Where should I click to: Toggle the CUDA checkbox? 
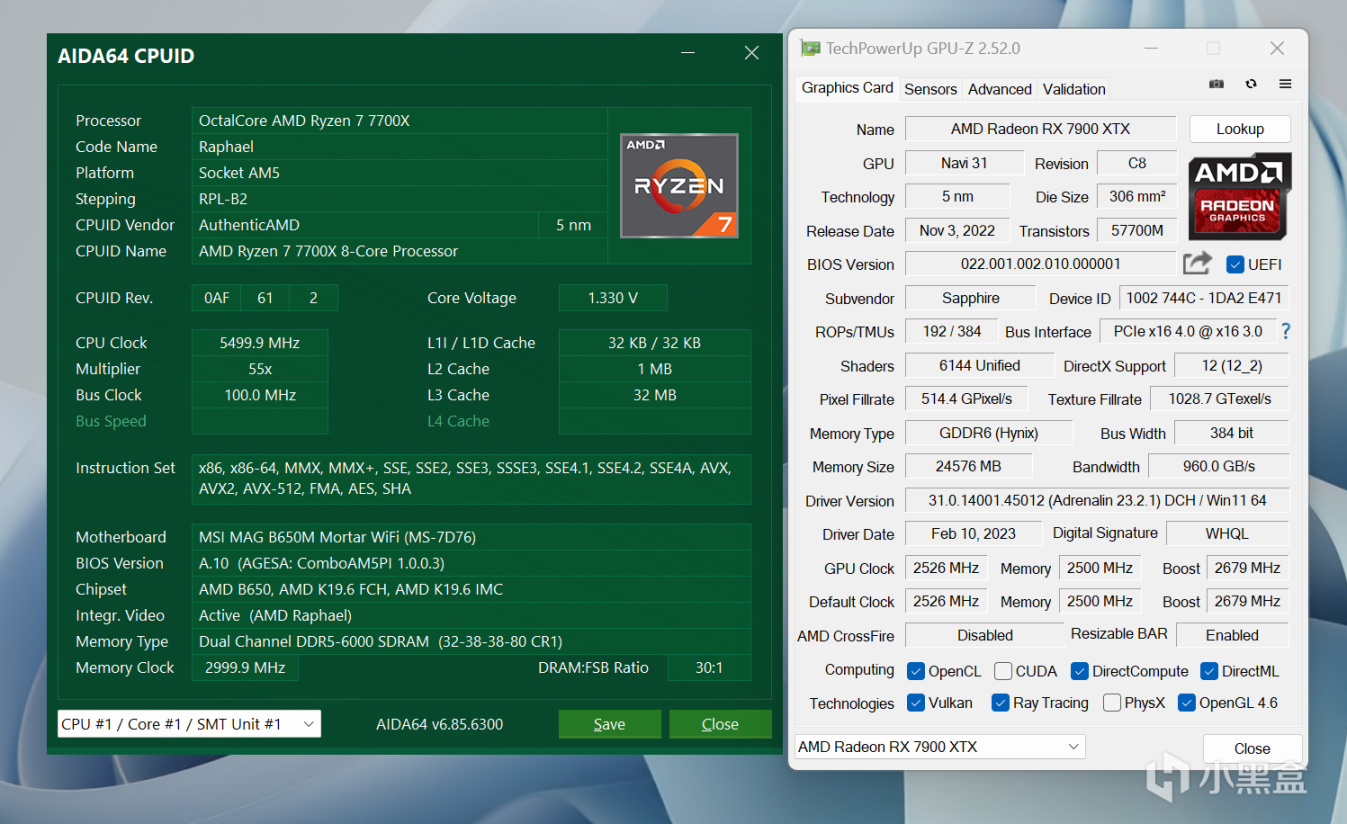pos(1003,671)
